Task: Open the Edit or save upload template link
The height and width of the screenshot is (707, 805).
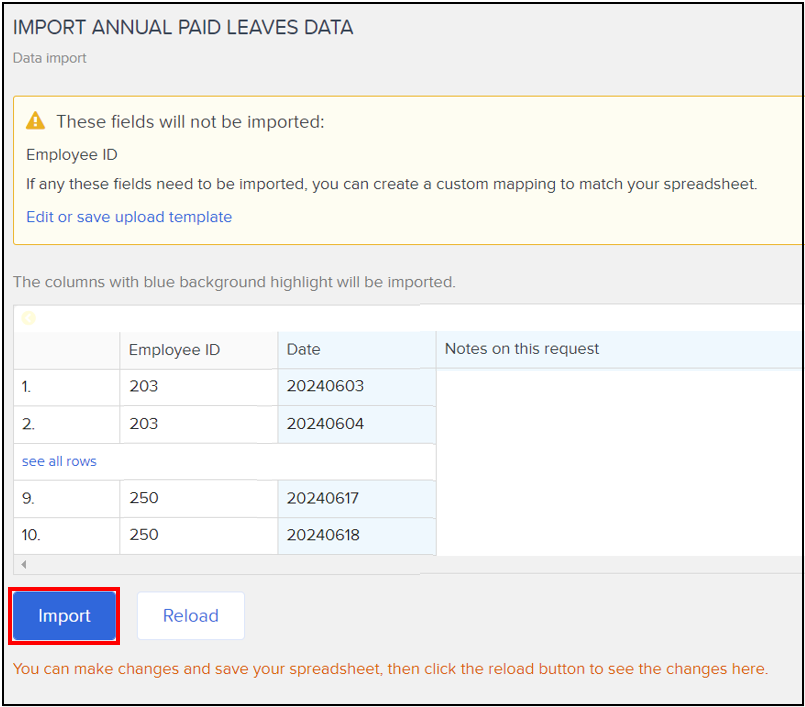Action: [x=129, y=217]
